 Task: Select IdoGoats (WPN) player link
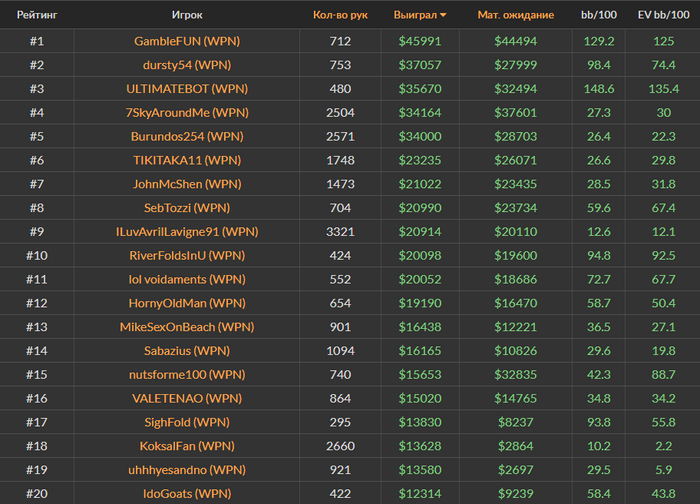187,493
